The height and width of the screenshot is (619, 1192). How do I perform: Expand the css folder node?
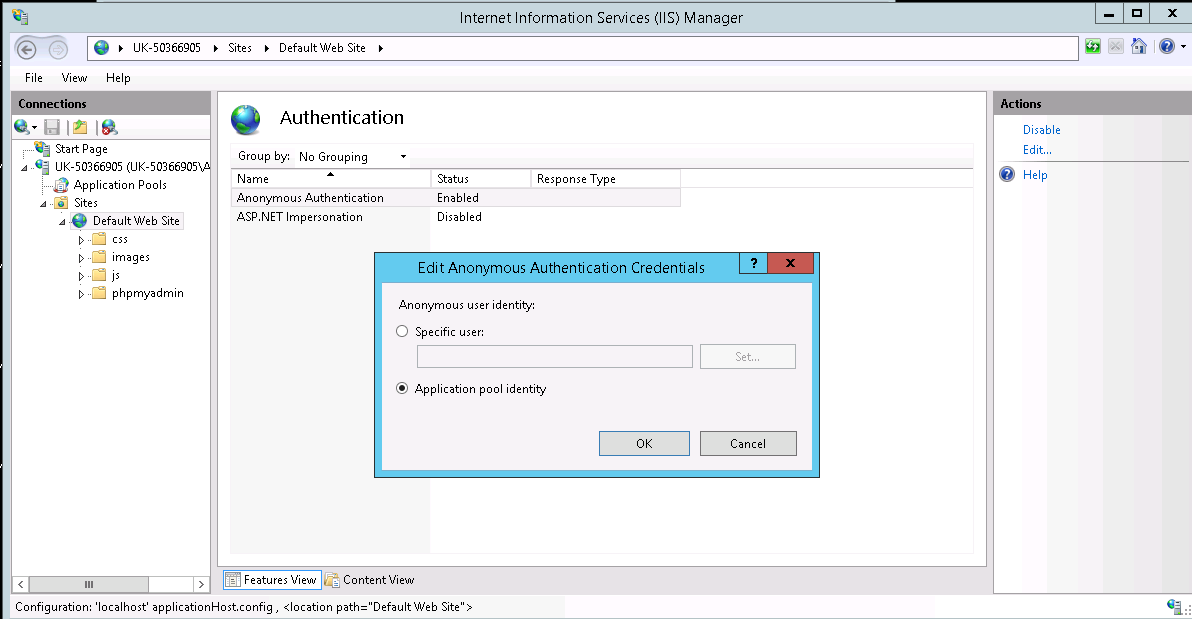(x=81, y=240)
